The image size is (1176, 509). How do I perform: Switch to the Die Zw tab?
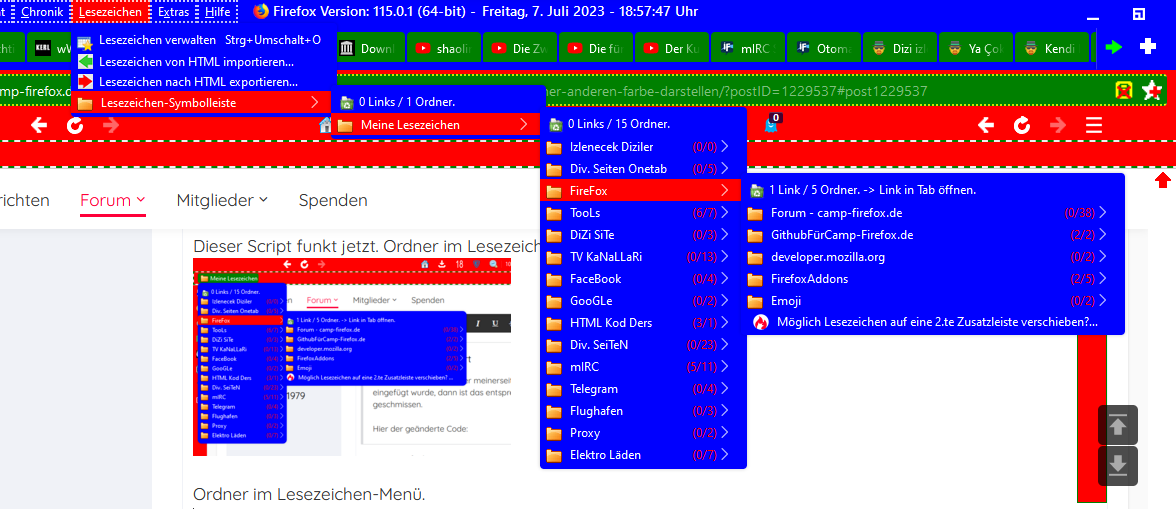coord(520,48)
